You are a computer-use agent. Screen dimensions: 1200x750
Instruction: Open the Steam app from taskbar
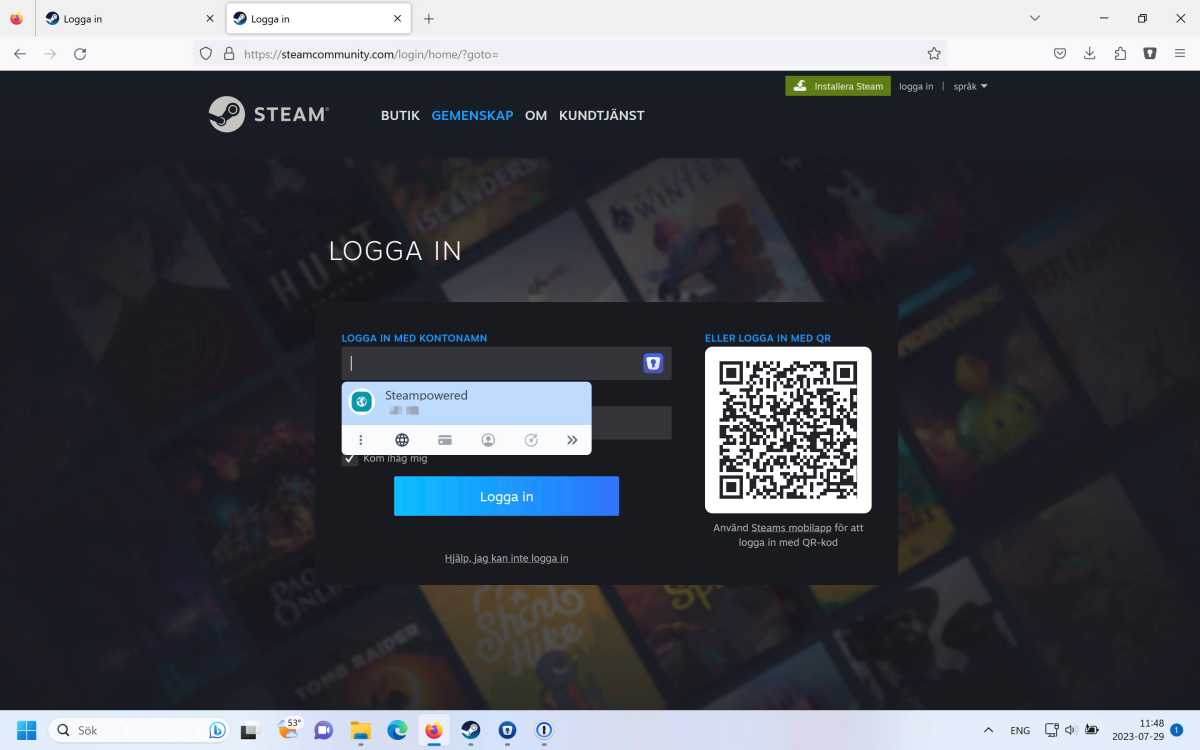pyautogui.click(x=470, y=730)
